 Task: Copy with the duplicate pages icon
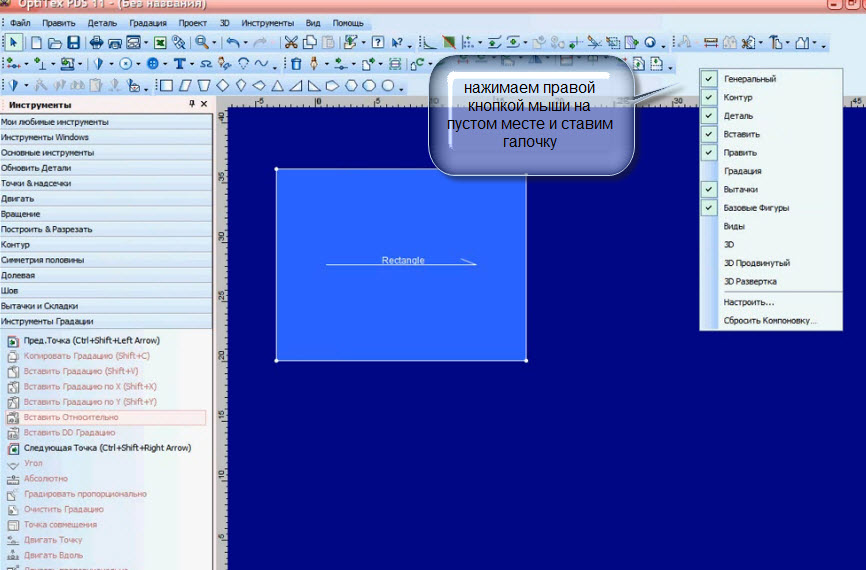pyautogui.click(x=310, y=43)
